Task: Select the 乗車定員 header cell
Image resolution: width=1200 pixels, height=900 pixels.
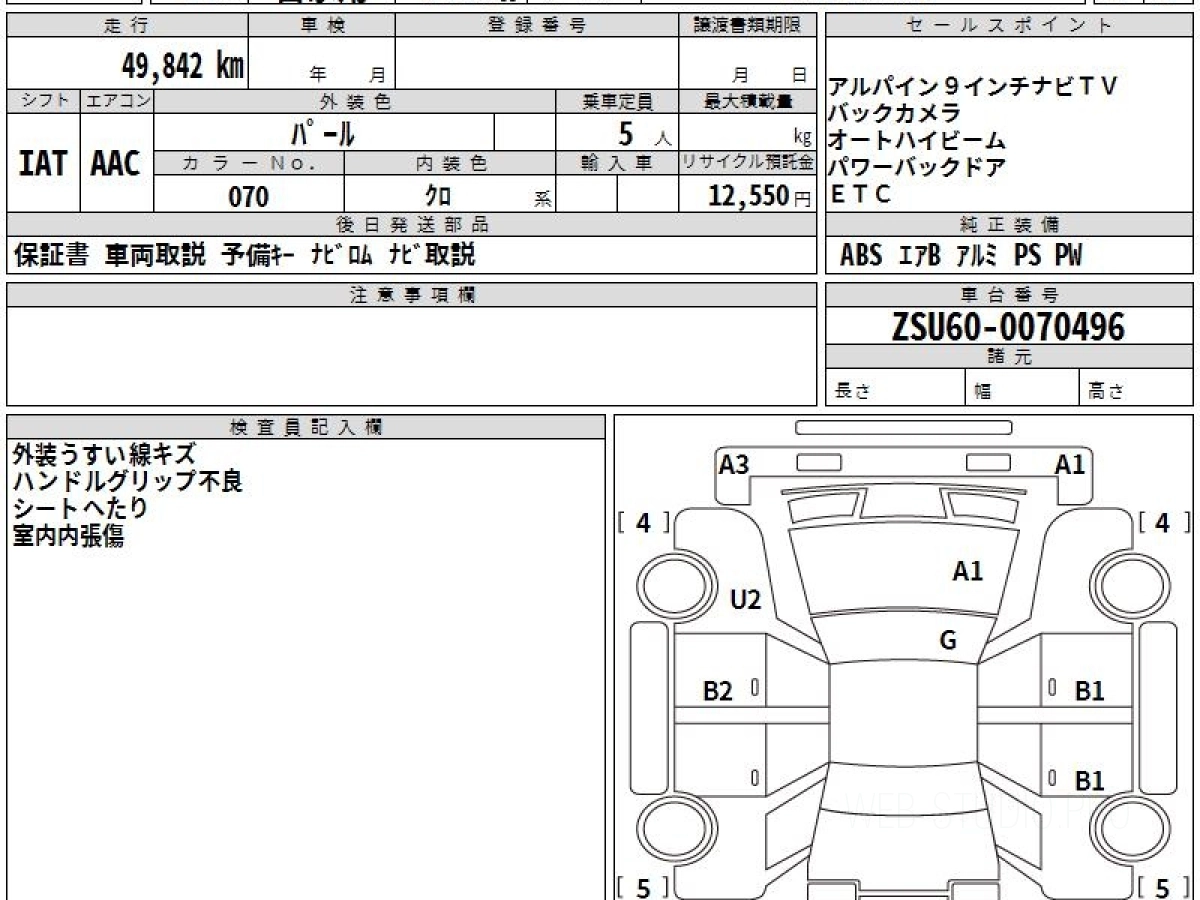Action: tap(617, 102)
